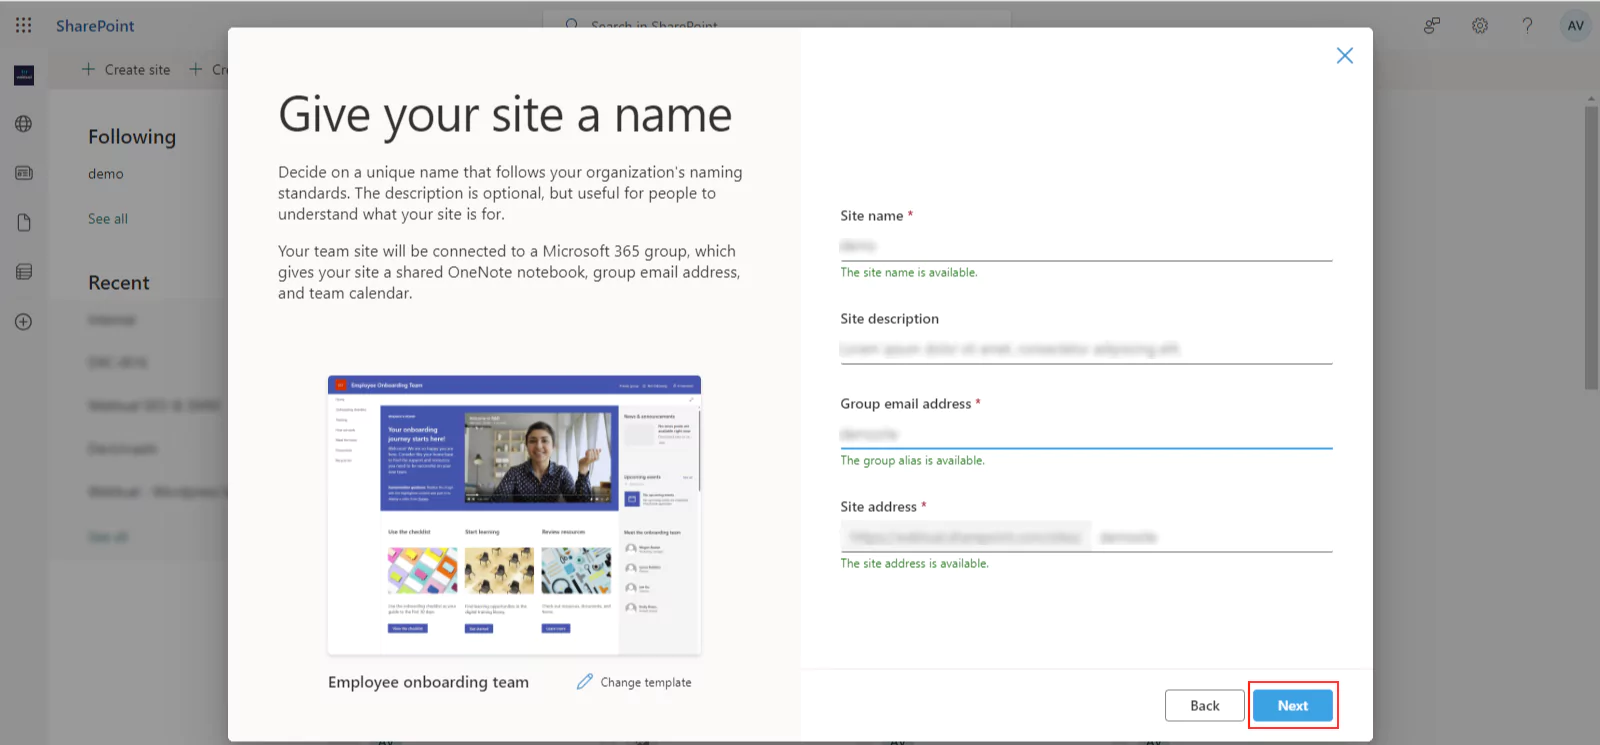Click the SharePoint home link
This screenshot has width=1600, height=745.
(x=95, y=26)
